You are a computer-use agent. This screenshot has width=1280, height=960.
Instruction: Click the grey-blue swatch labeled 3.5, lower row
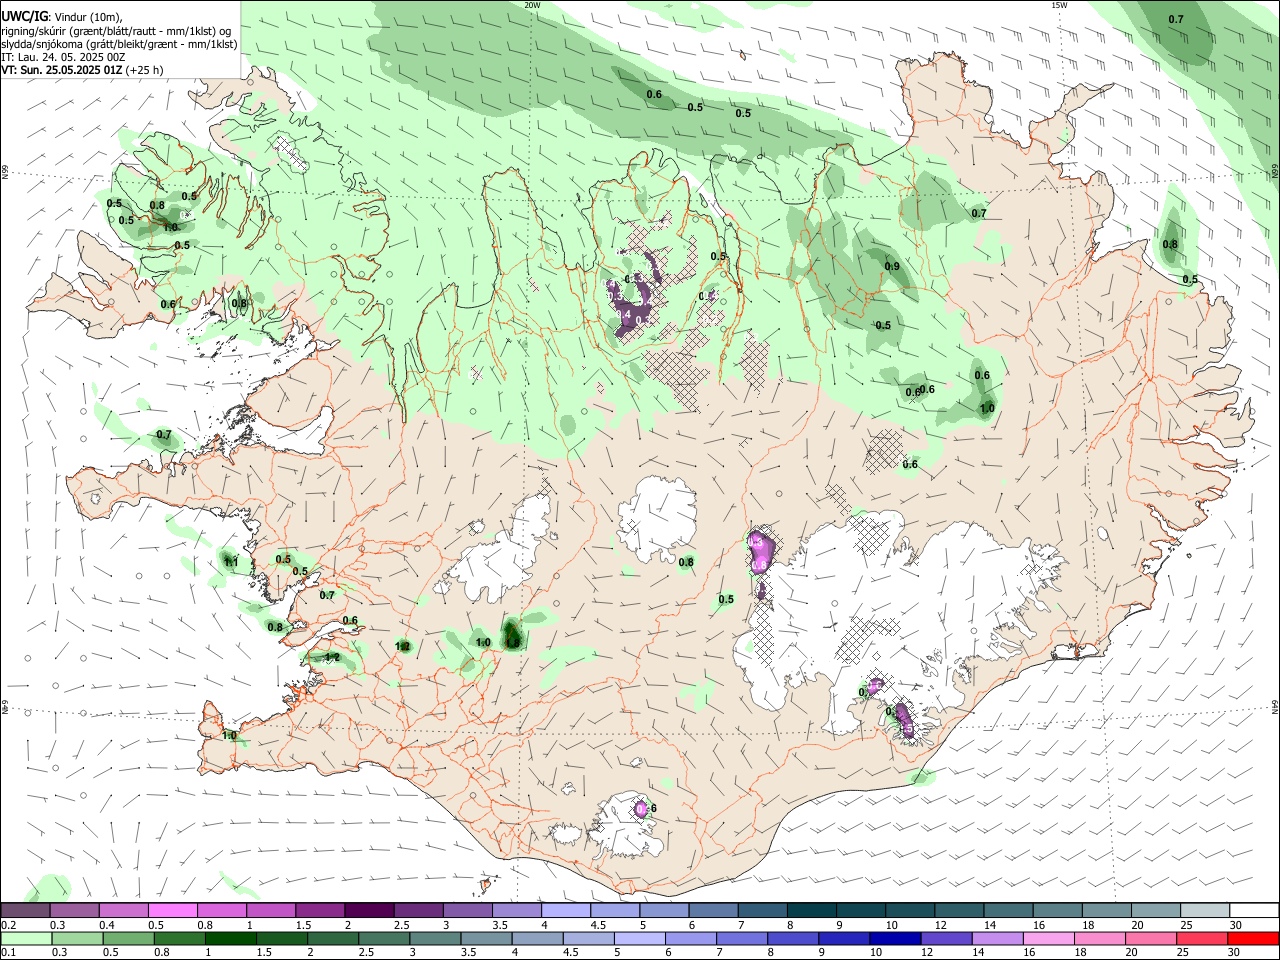point(487,939)
